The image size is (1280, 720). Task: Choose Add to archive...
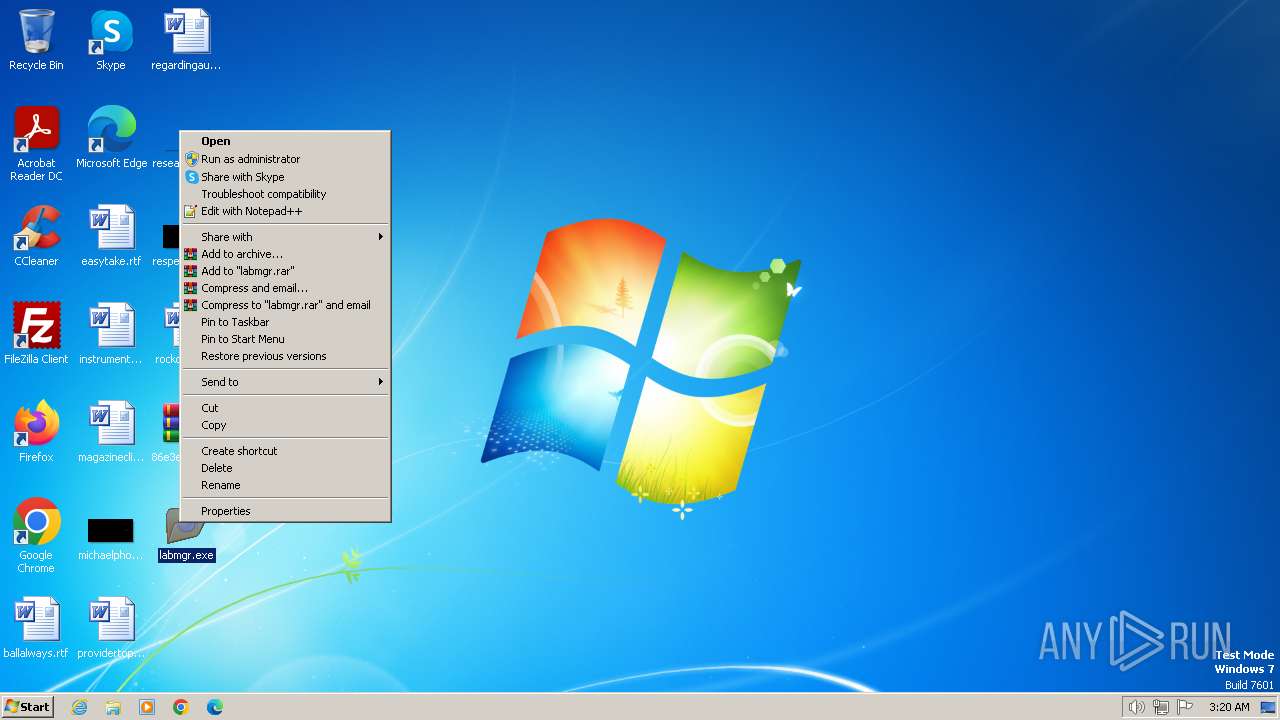tap(285, 254)
